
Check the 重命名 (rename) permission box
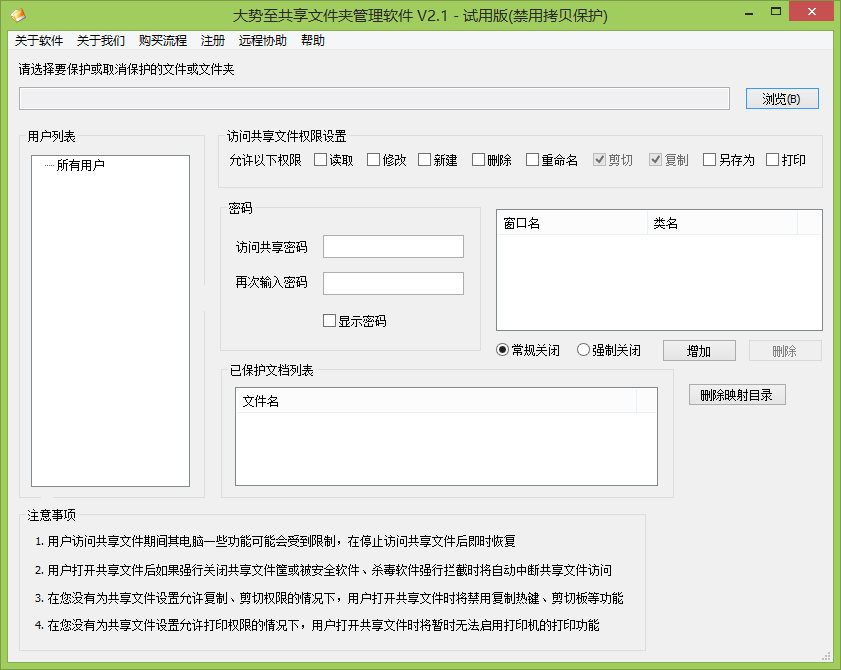coord(532,159)
